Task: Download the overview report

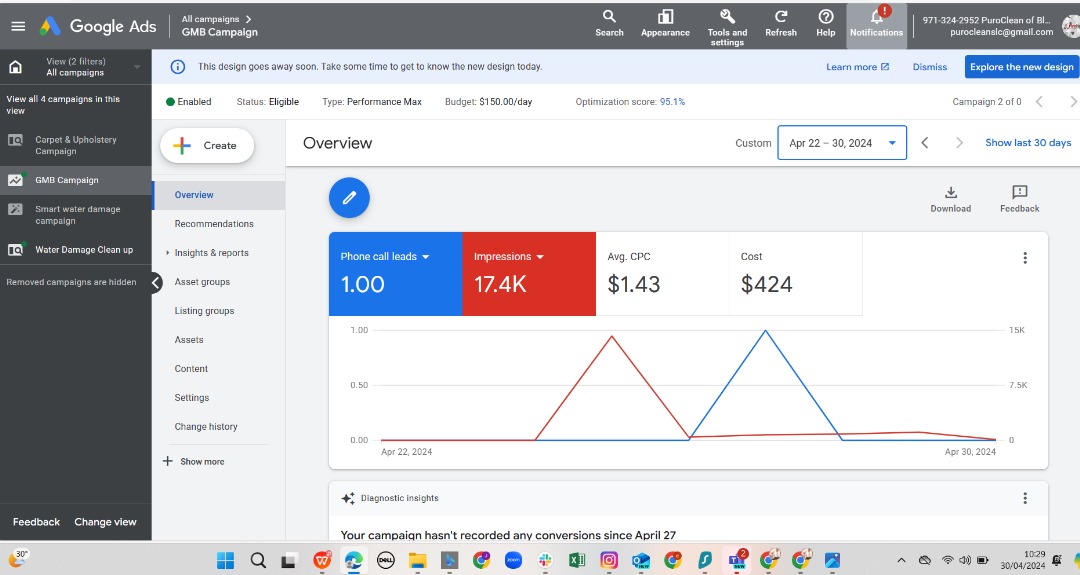Action: [x=950, y=198]
